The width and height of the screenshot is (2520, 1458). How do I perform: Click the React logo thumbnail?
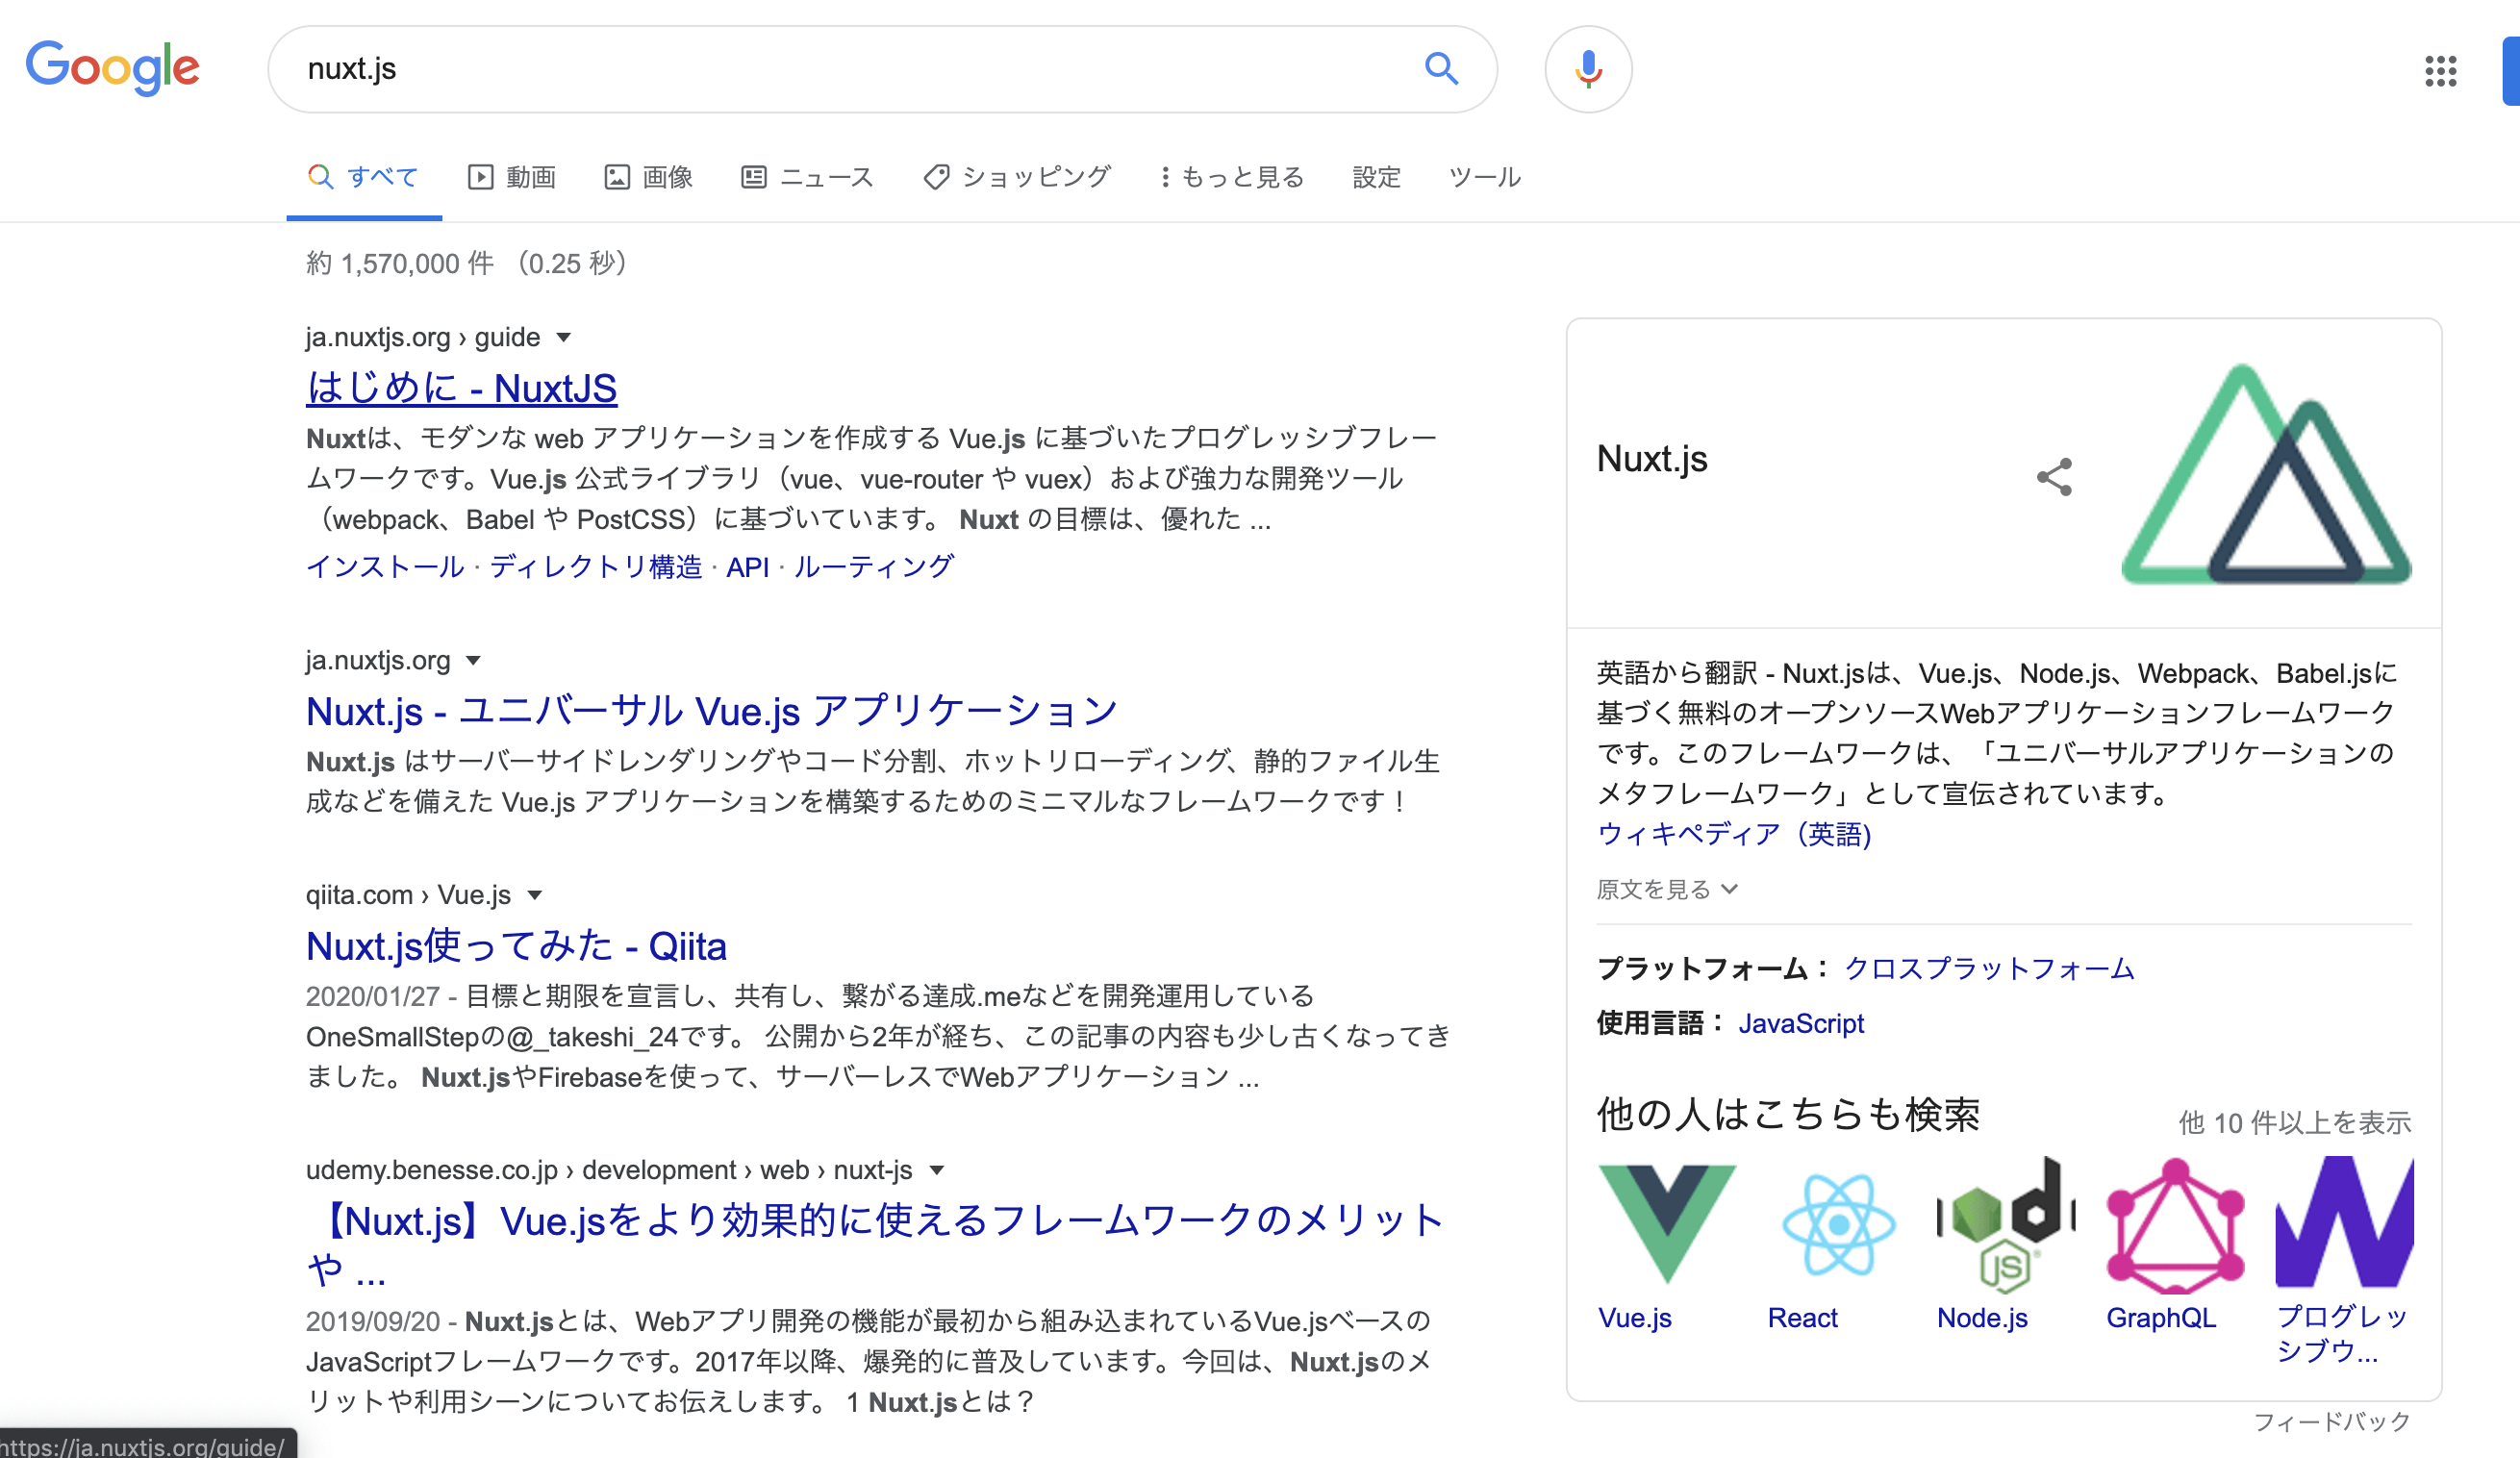pos(1837,1222)
